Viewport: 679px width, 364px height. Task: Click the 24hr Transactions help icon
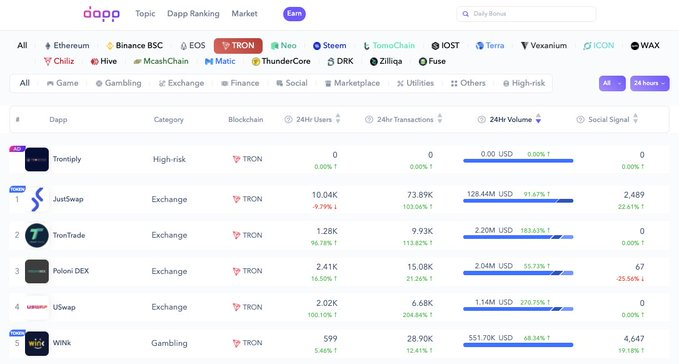coord(369,119)
